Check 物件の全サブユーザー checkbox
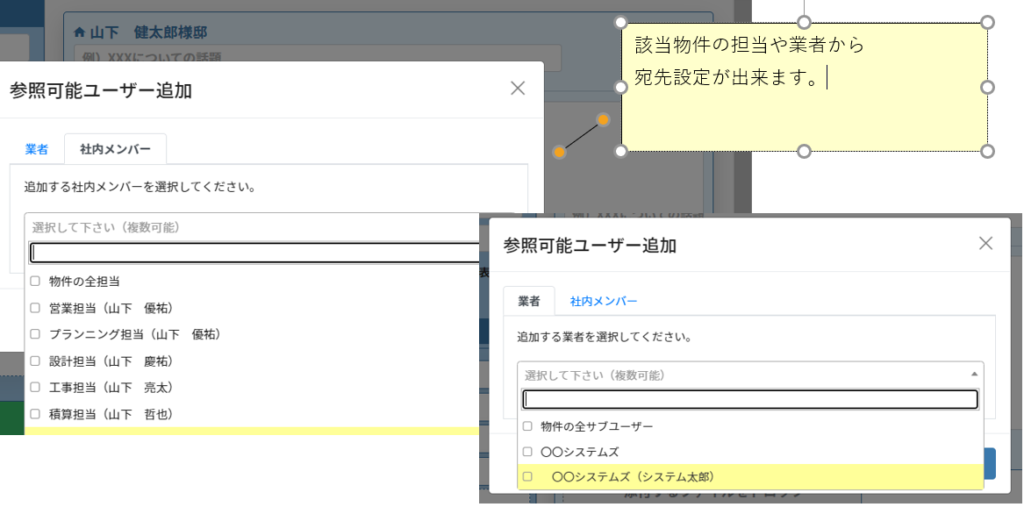 [528, 426]
